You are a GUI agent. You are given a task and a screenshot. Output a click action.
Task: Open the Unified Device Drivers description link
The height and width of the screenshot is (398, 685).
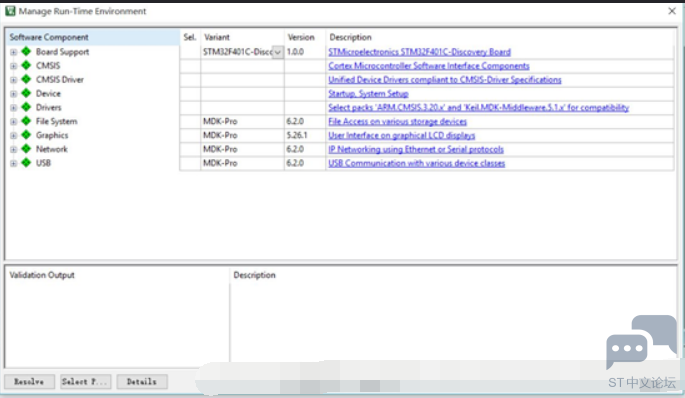(x=445, y=80)
